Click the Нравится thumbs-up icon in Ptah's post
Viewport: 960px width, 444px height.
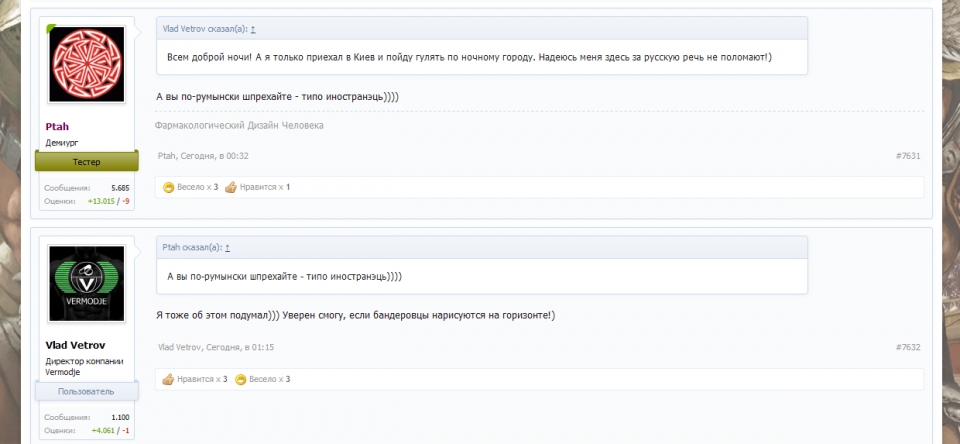pyautogui.click(x=231, y=187)
